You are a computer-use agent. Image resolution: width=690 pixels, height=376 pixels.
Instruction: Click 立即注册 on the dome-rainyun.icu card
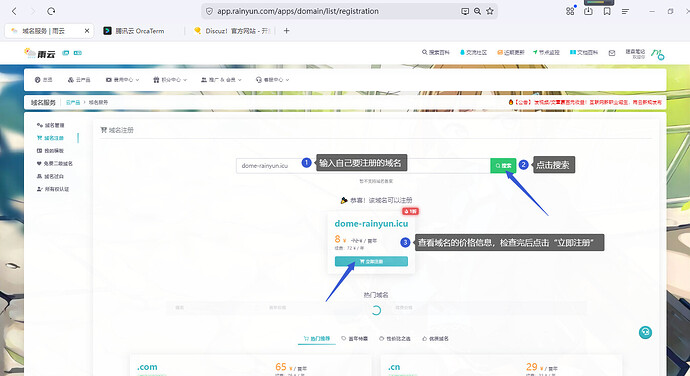pyautogui.click(x=371, y=262)
